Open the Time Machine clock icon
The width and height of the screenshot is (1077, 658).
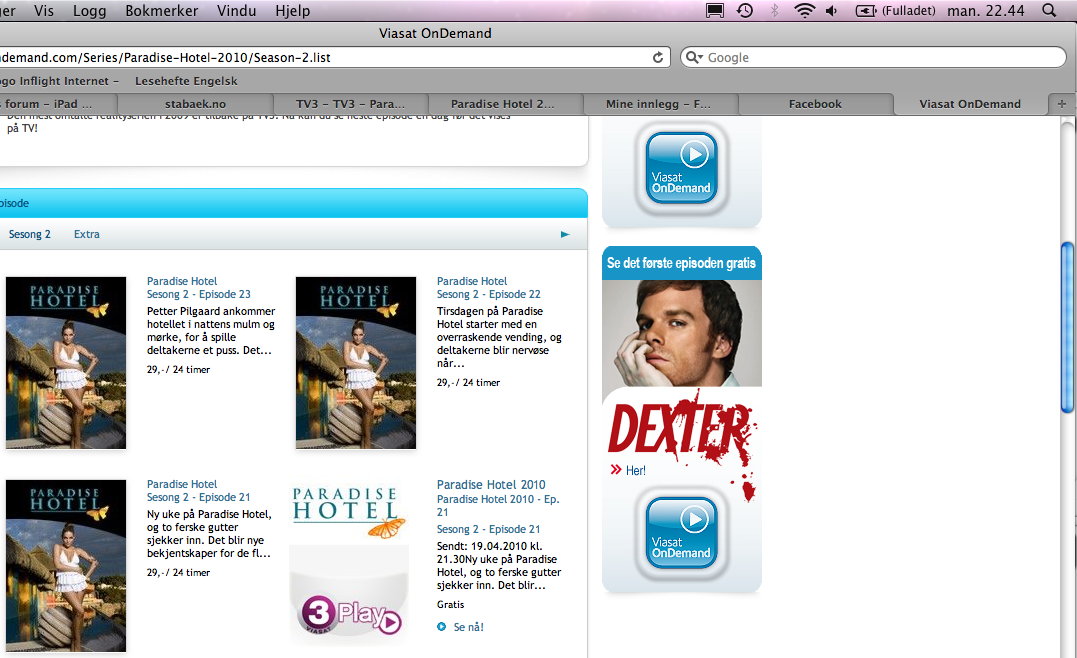tap(745, 10)
